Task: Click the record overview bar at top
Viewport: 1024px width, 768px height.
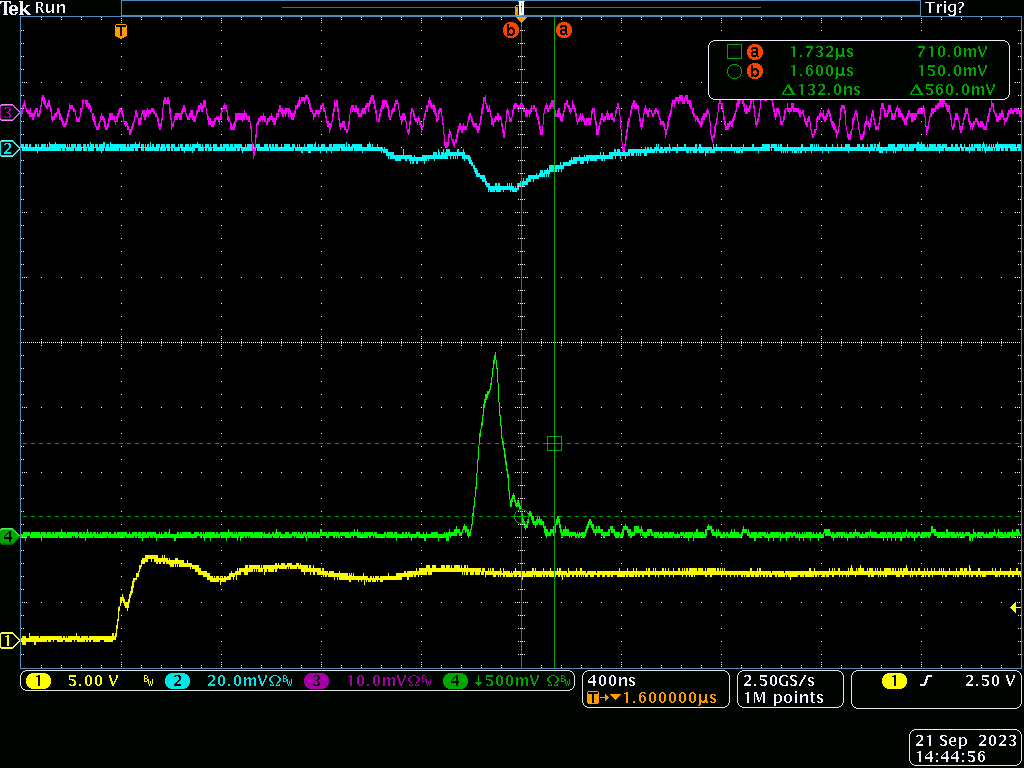Action: [x=520, y=8]
